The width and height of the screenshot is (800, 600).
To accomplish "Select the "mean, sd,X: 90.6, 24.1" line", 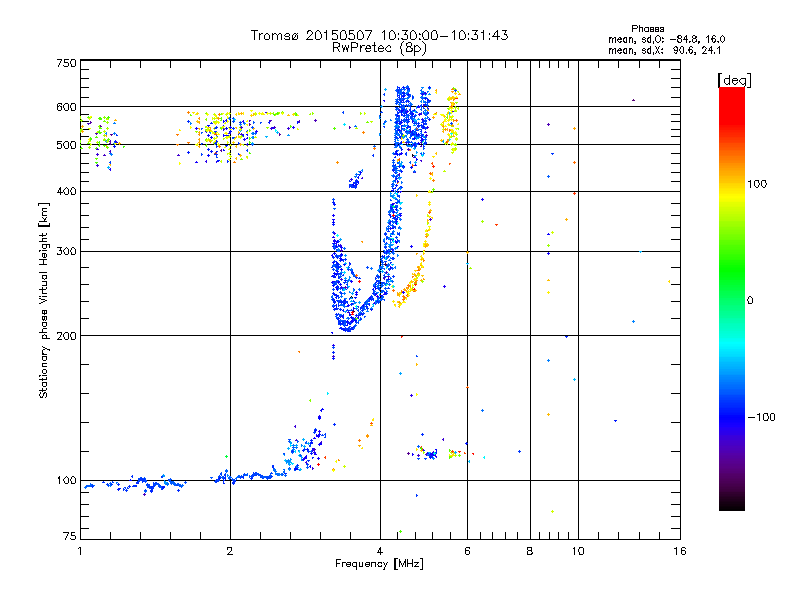I will (x=664, y=51).
